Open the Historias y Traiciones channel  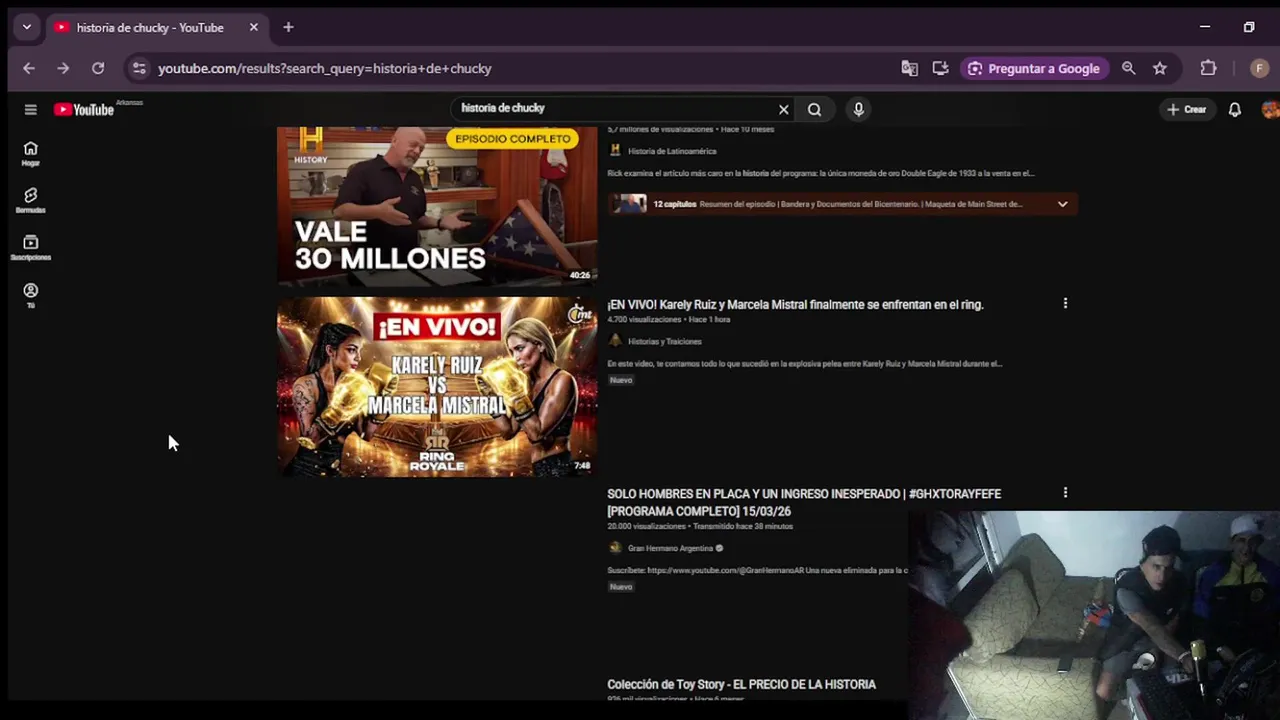pyautogui.click(x=665, y=341)
